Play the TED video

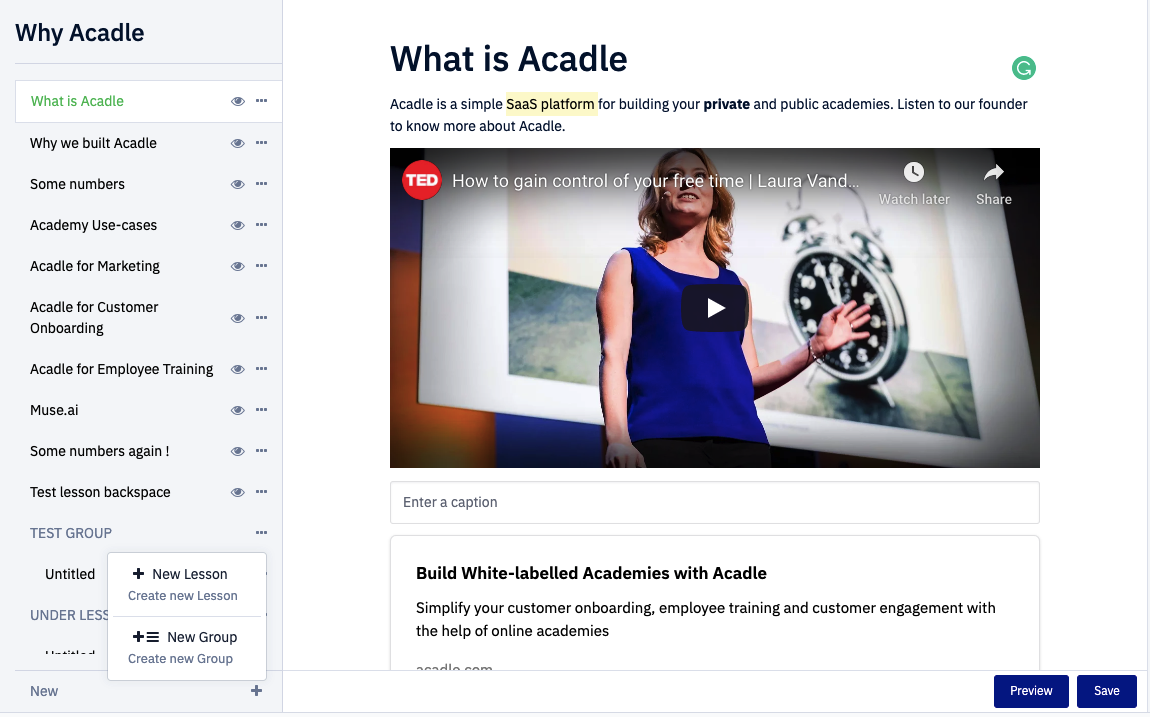[715, 308]
